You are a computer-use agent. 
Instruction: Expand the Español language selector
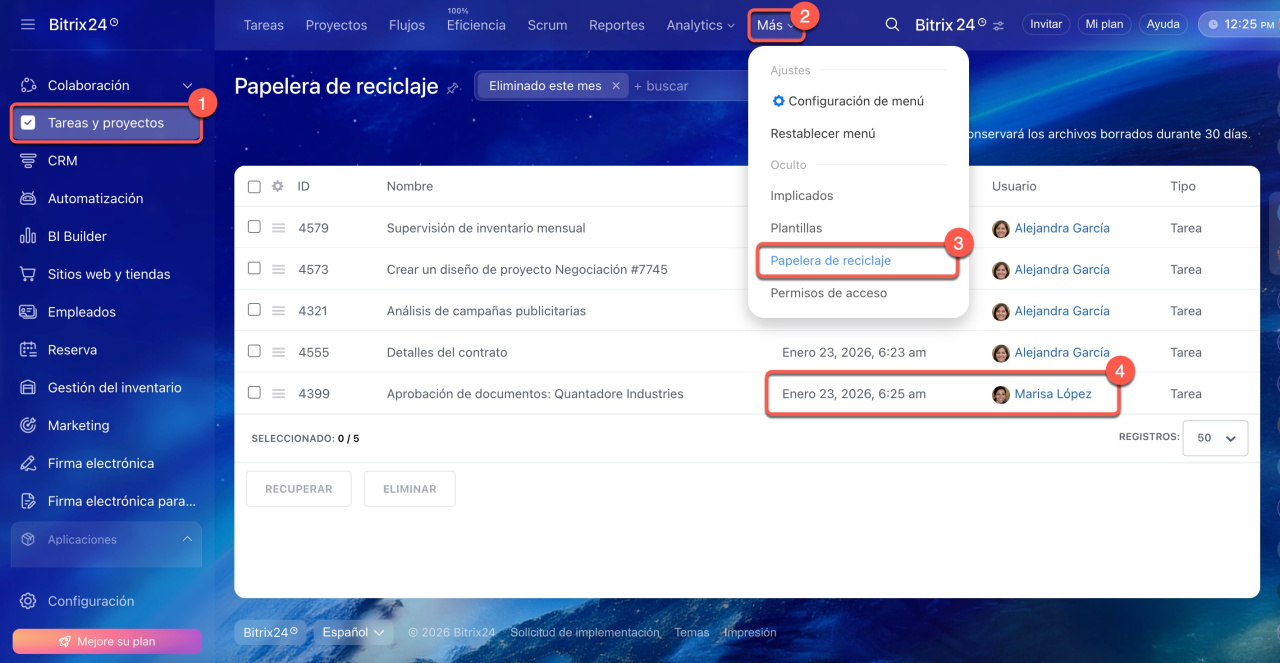coord(352,632)
